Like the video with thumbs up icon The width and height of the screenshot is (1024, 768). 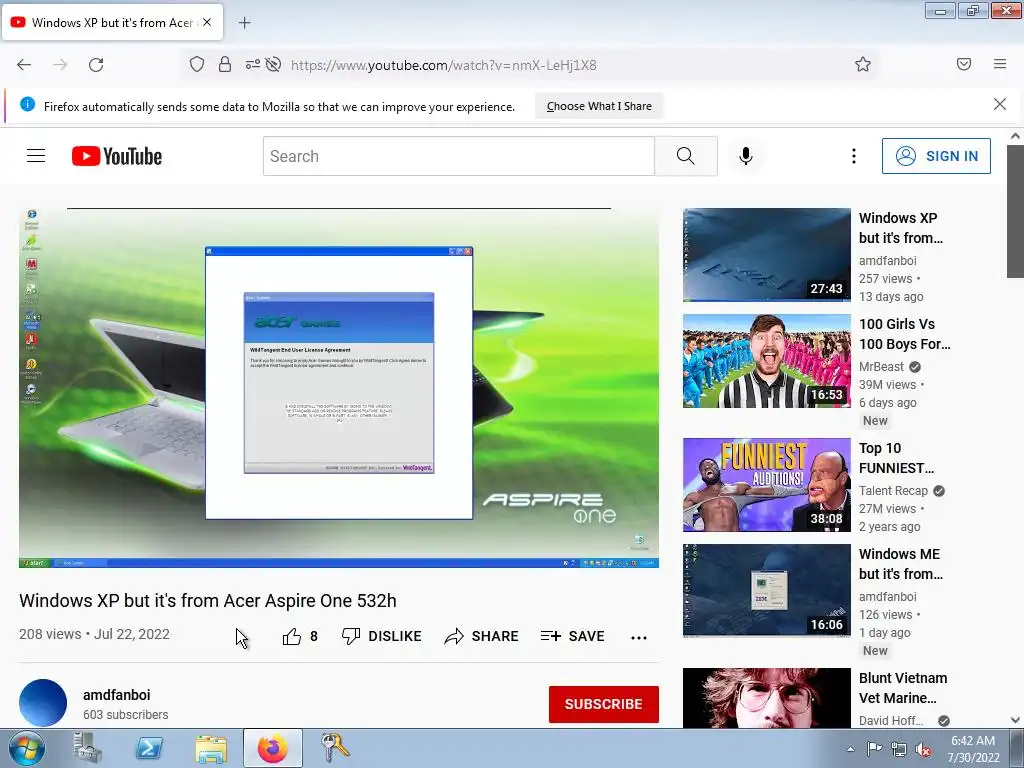coord(291,636)
